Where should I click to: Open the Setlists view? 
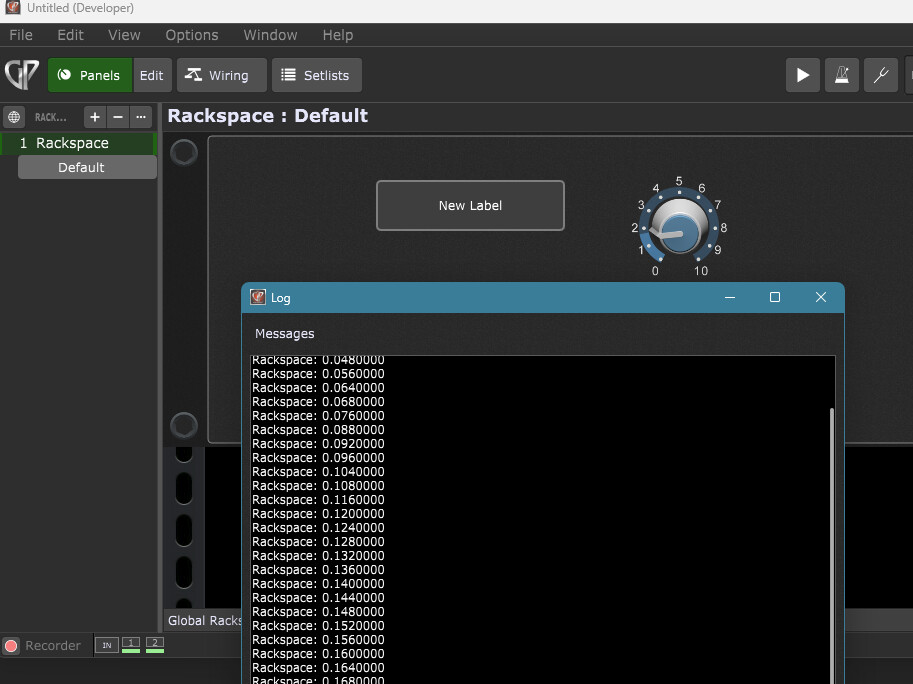coord(317,75)
